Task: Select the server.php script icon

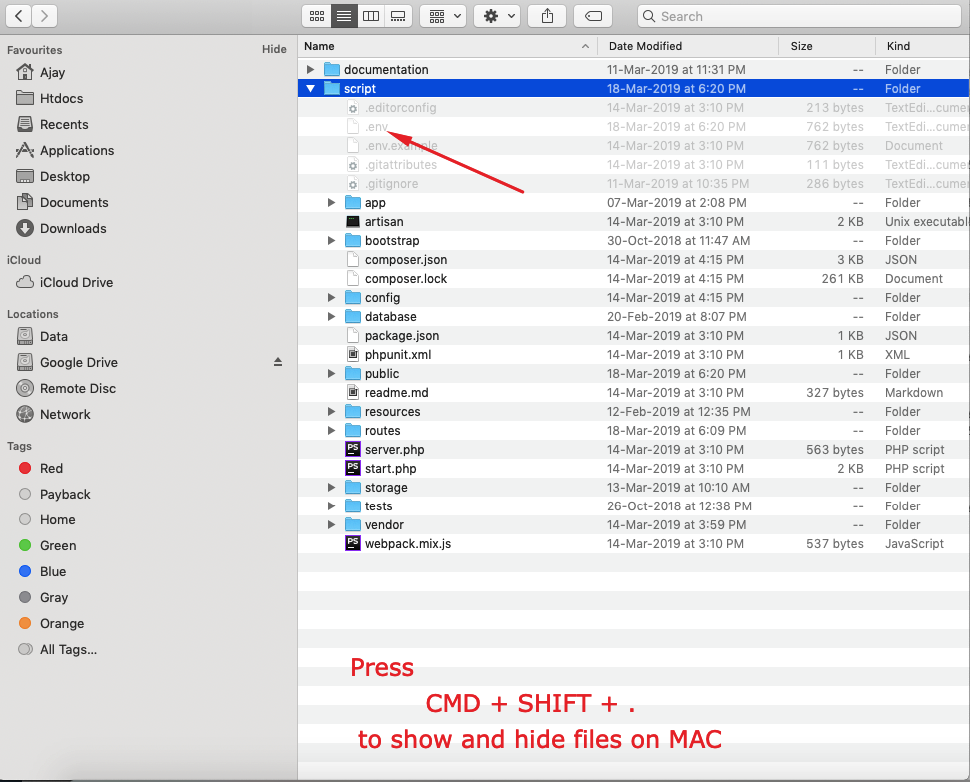Action: pos(353,449)
